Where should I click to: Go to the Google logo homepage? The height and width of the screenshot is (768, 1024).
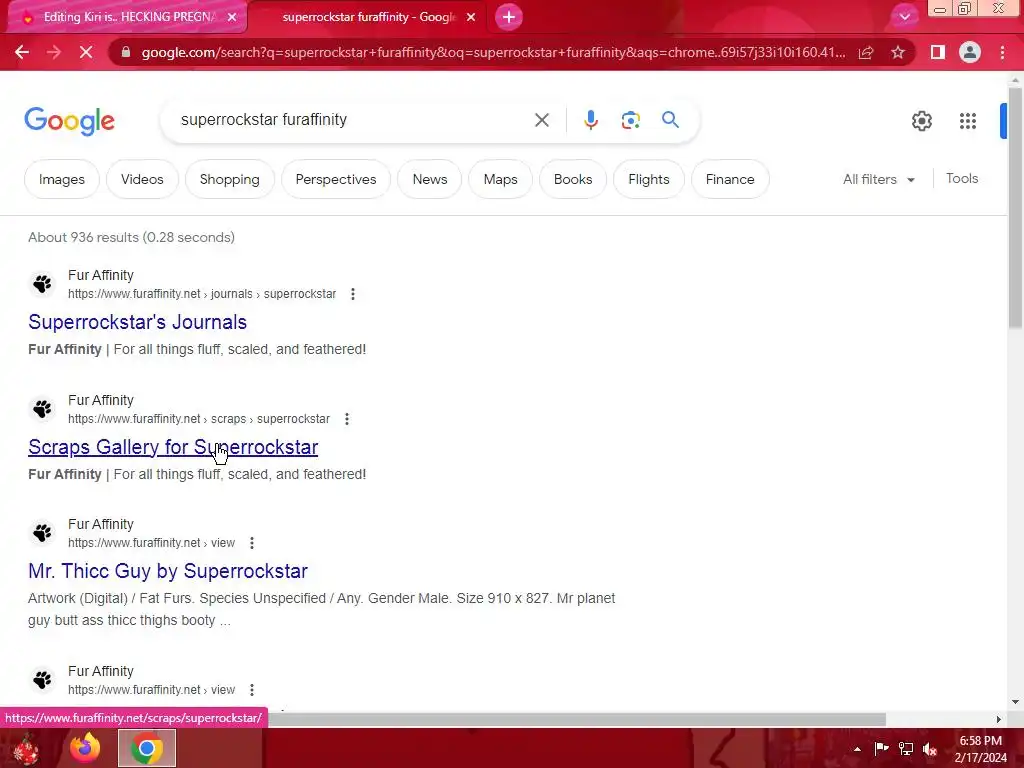click(69, 121)
